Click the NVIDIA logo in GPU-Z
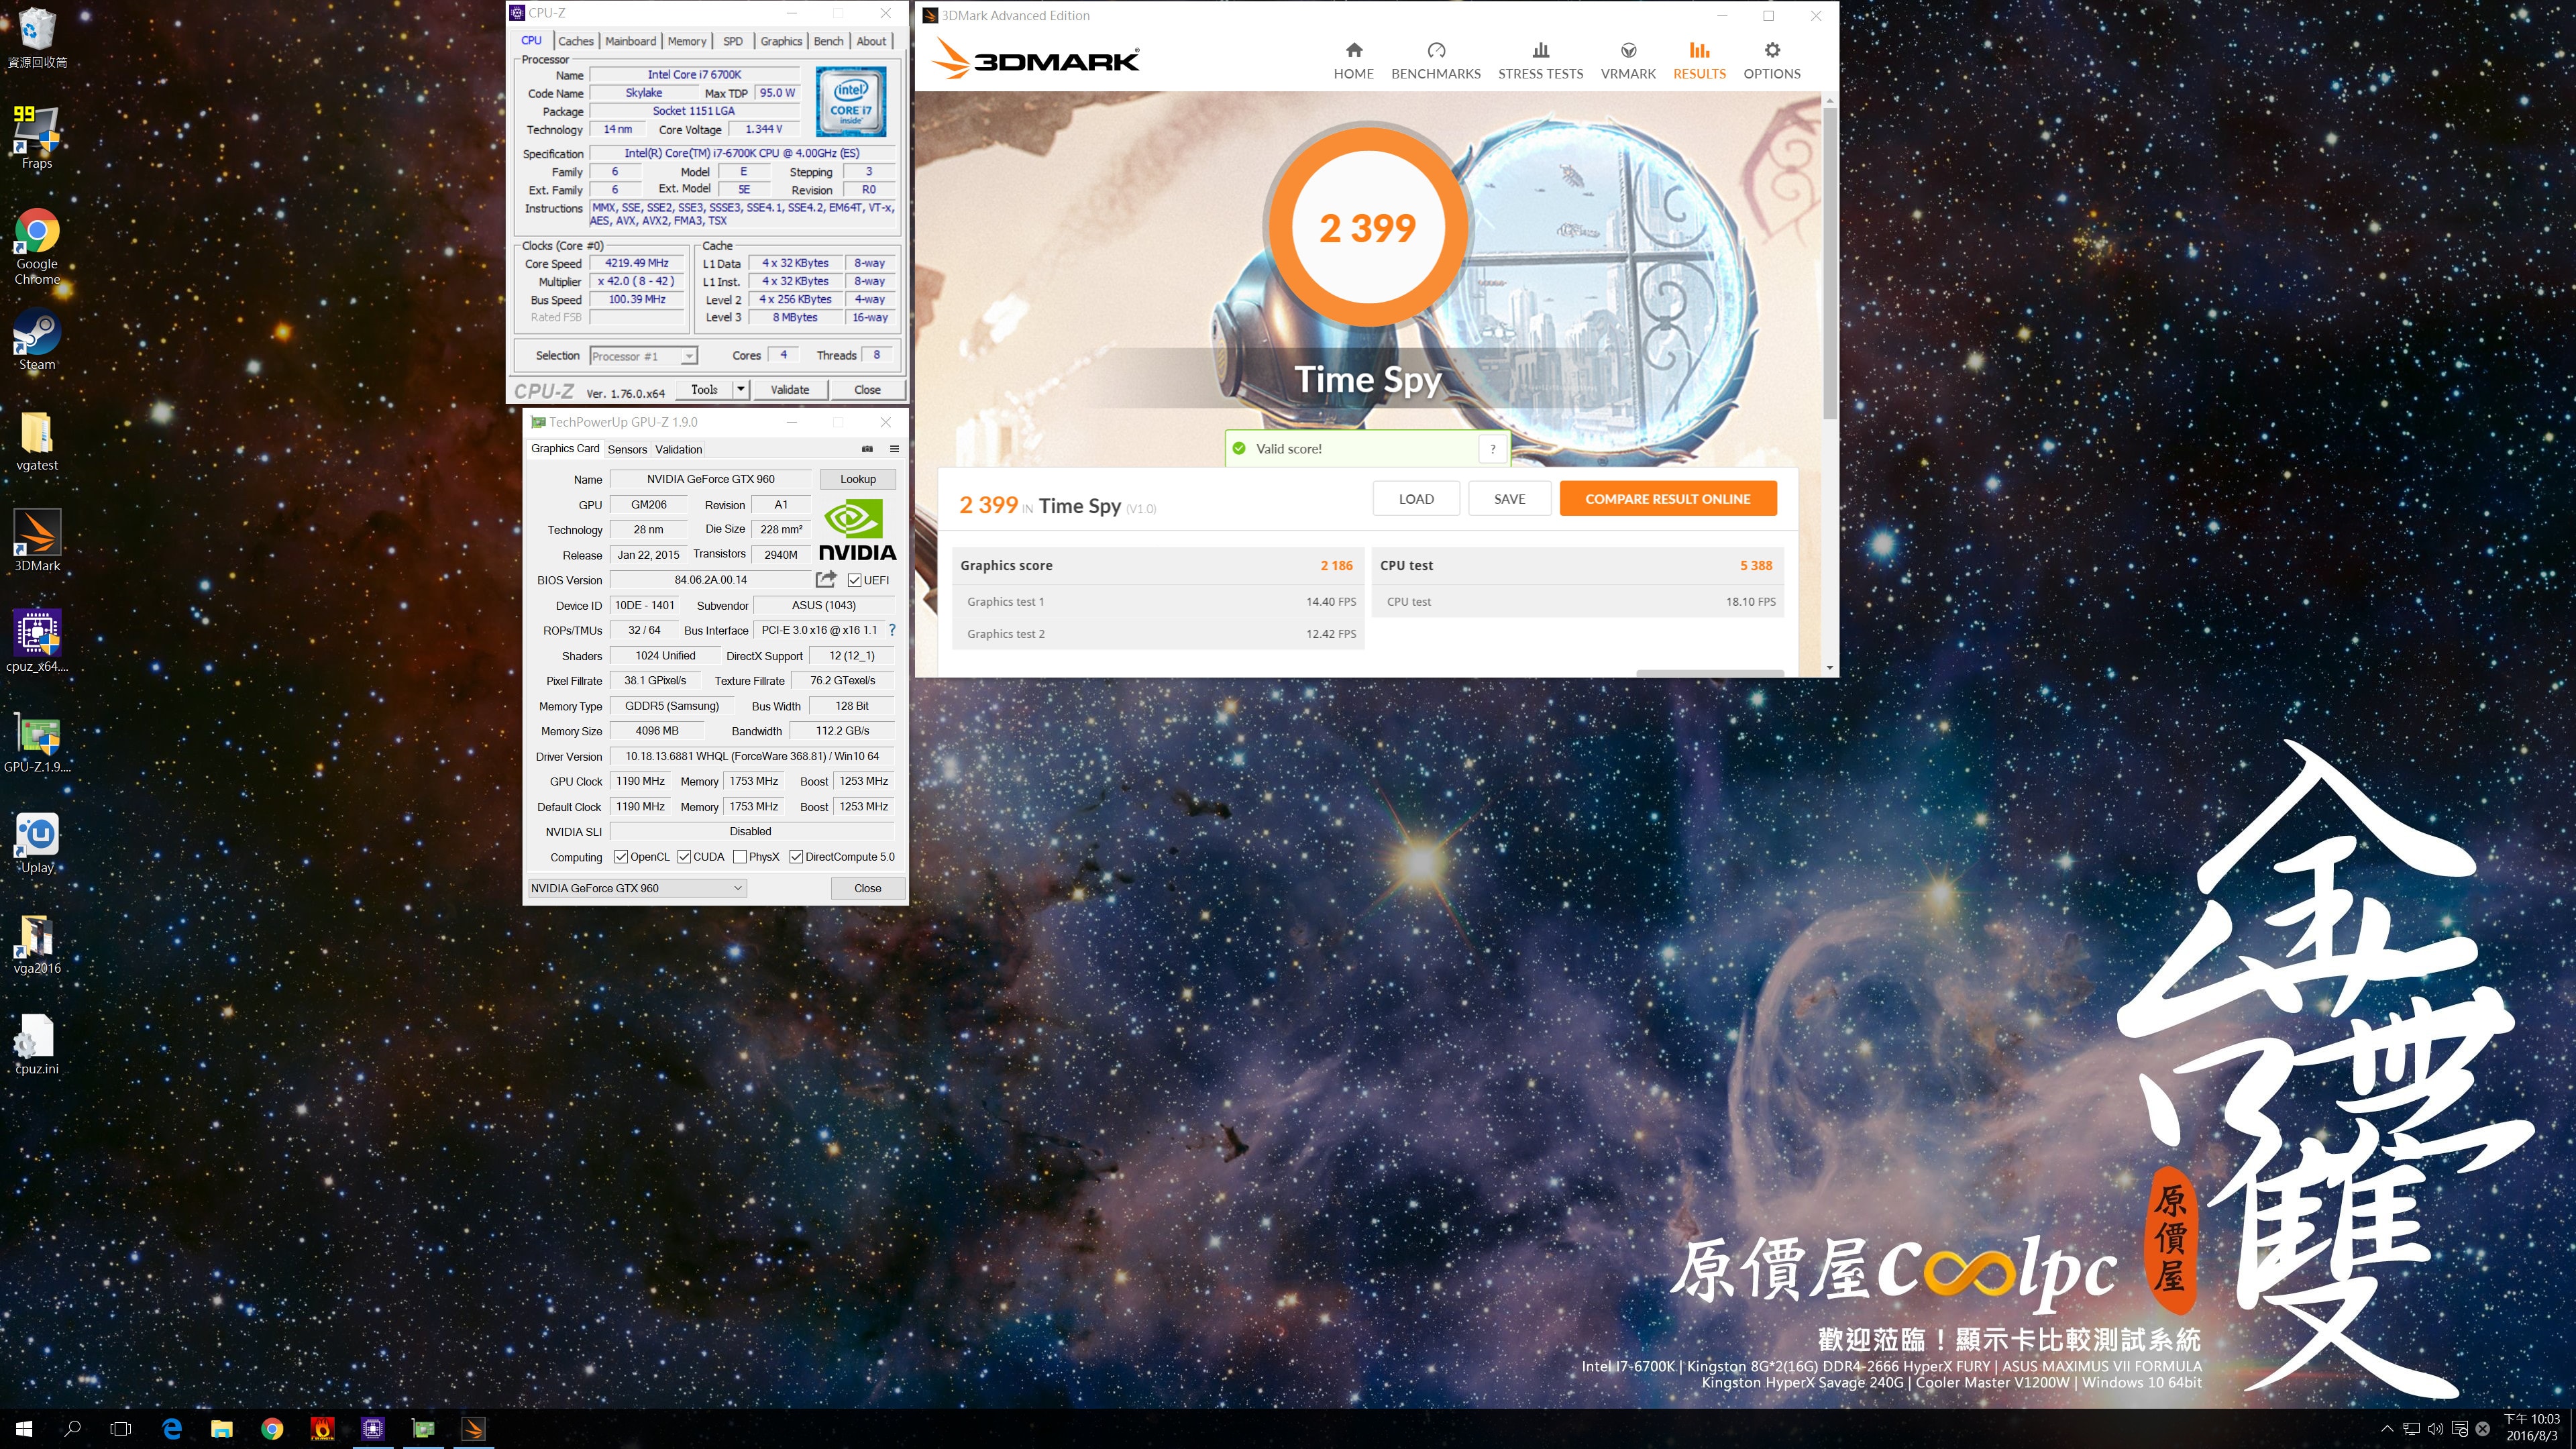The width and height of the screenshot is (2576, 1449). click(x=857, y=530)
